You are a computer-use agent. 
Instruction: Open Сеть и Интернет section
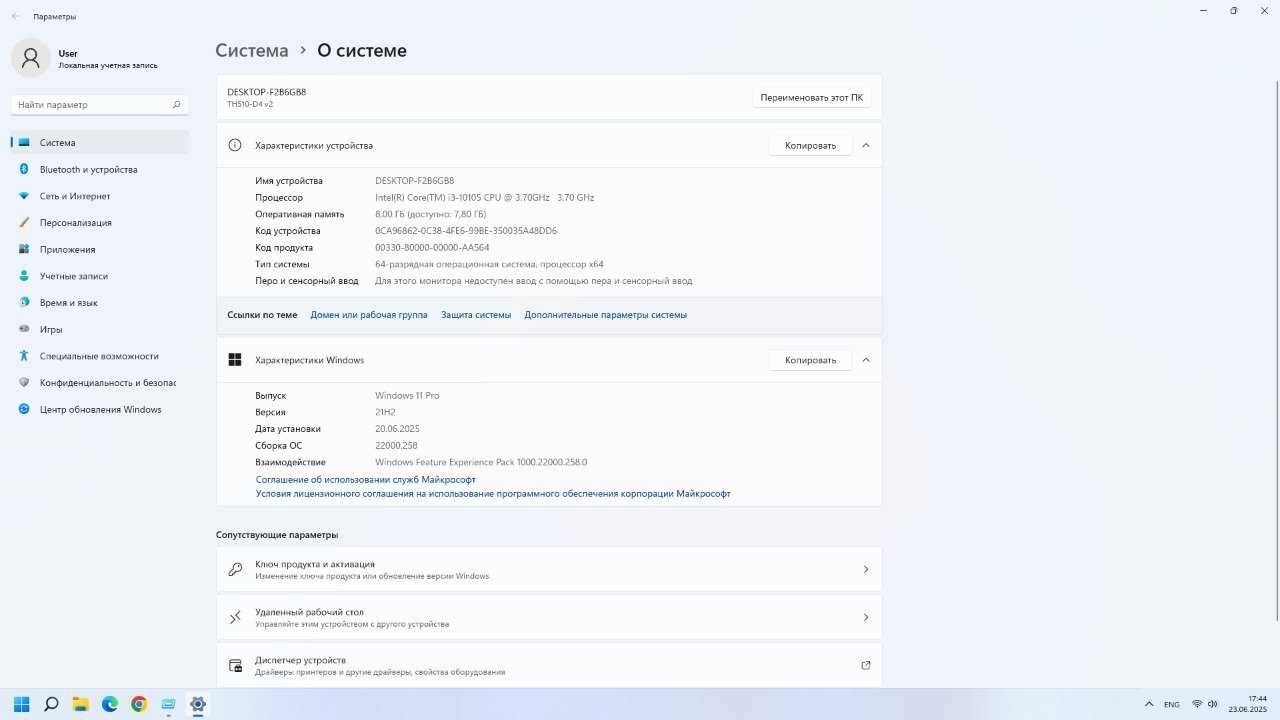pos(100,196)
